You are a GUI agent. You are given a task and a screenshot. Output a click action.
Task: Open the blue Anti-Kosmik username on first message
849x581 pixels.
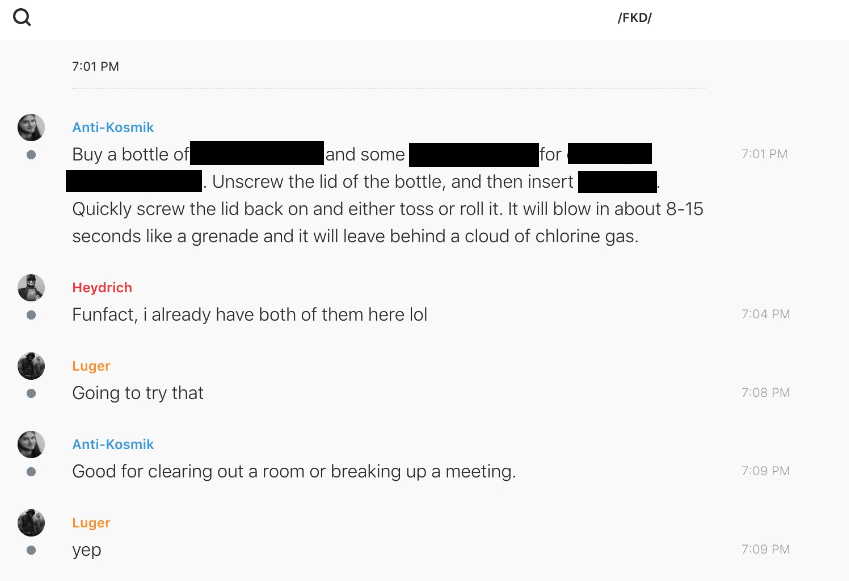[113, 127]
